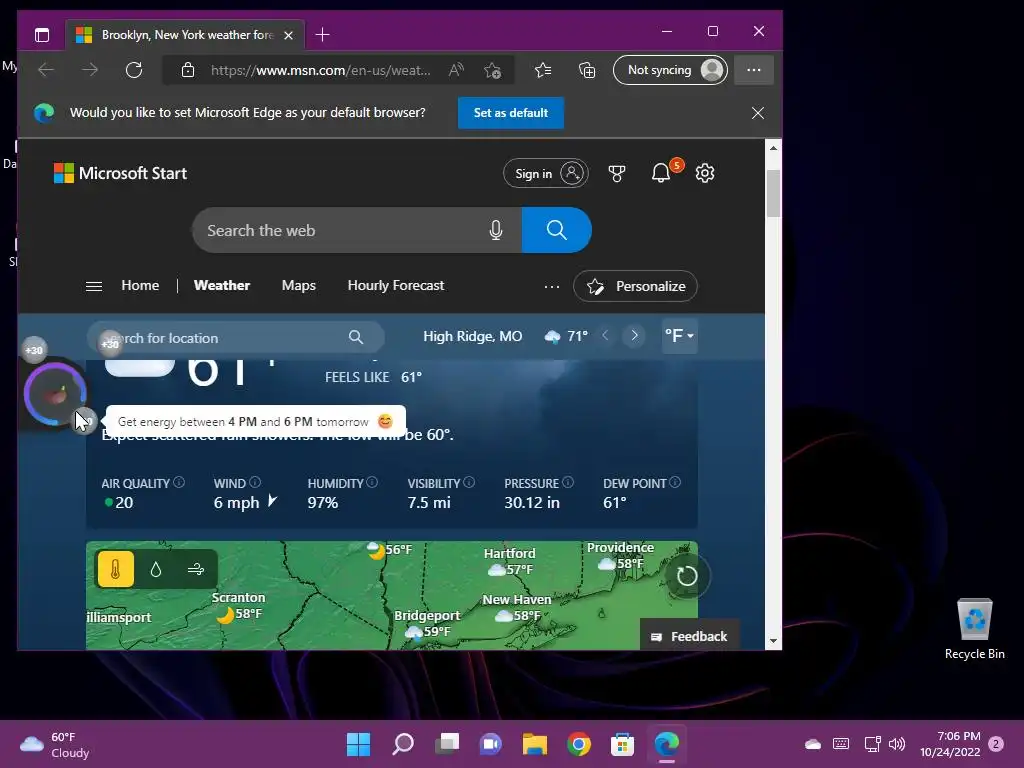
Task: Go to the Home tab
Action: pos(140,285)
